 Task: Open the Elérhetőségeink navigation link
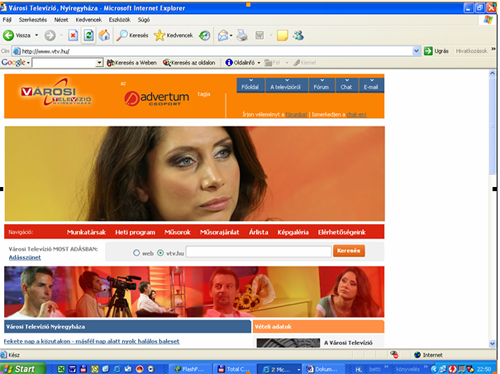342,232
